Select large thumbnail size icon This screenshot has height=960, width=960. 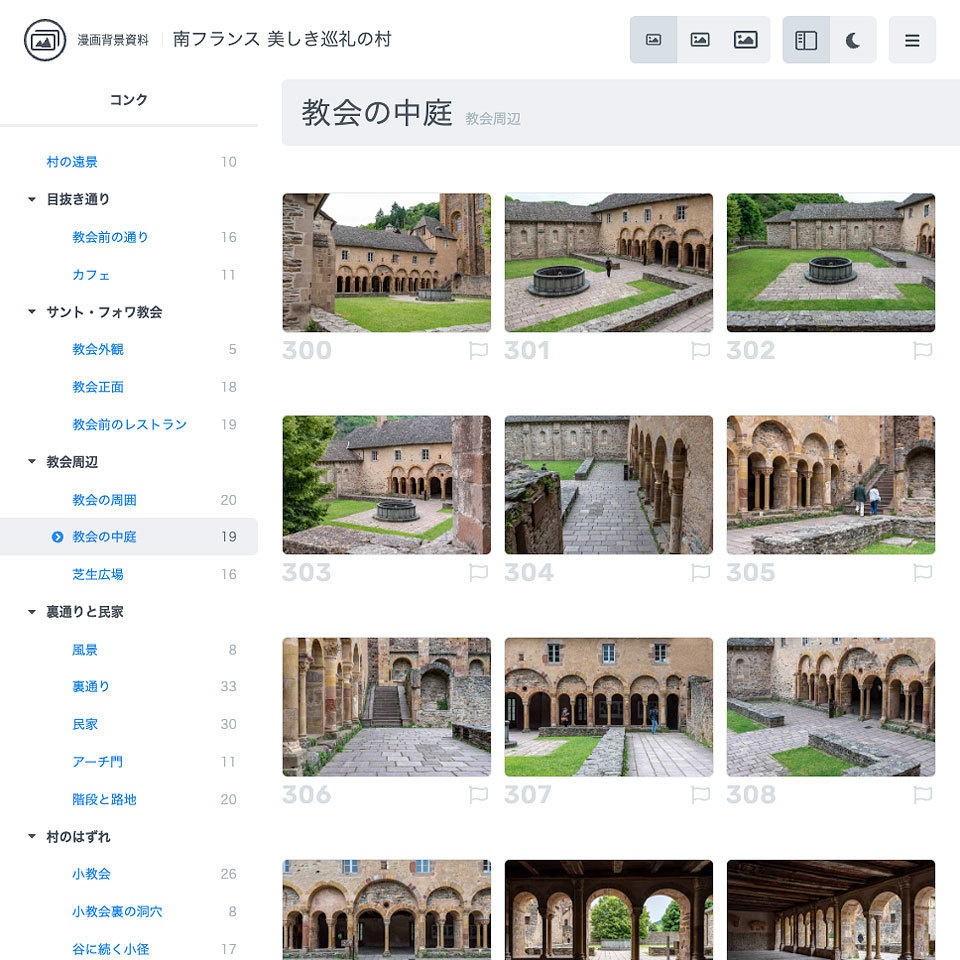coord(746,40)
